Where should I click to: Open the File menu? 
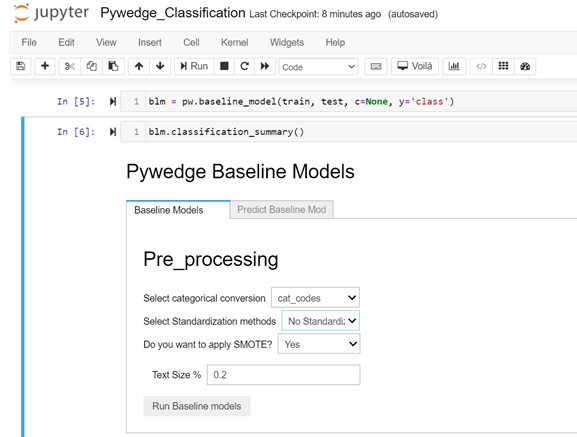[x=29, y=43]
